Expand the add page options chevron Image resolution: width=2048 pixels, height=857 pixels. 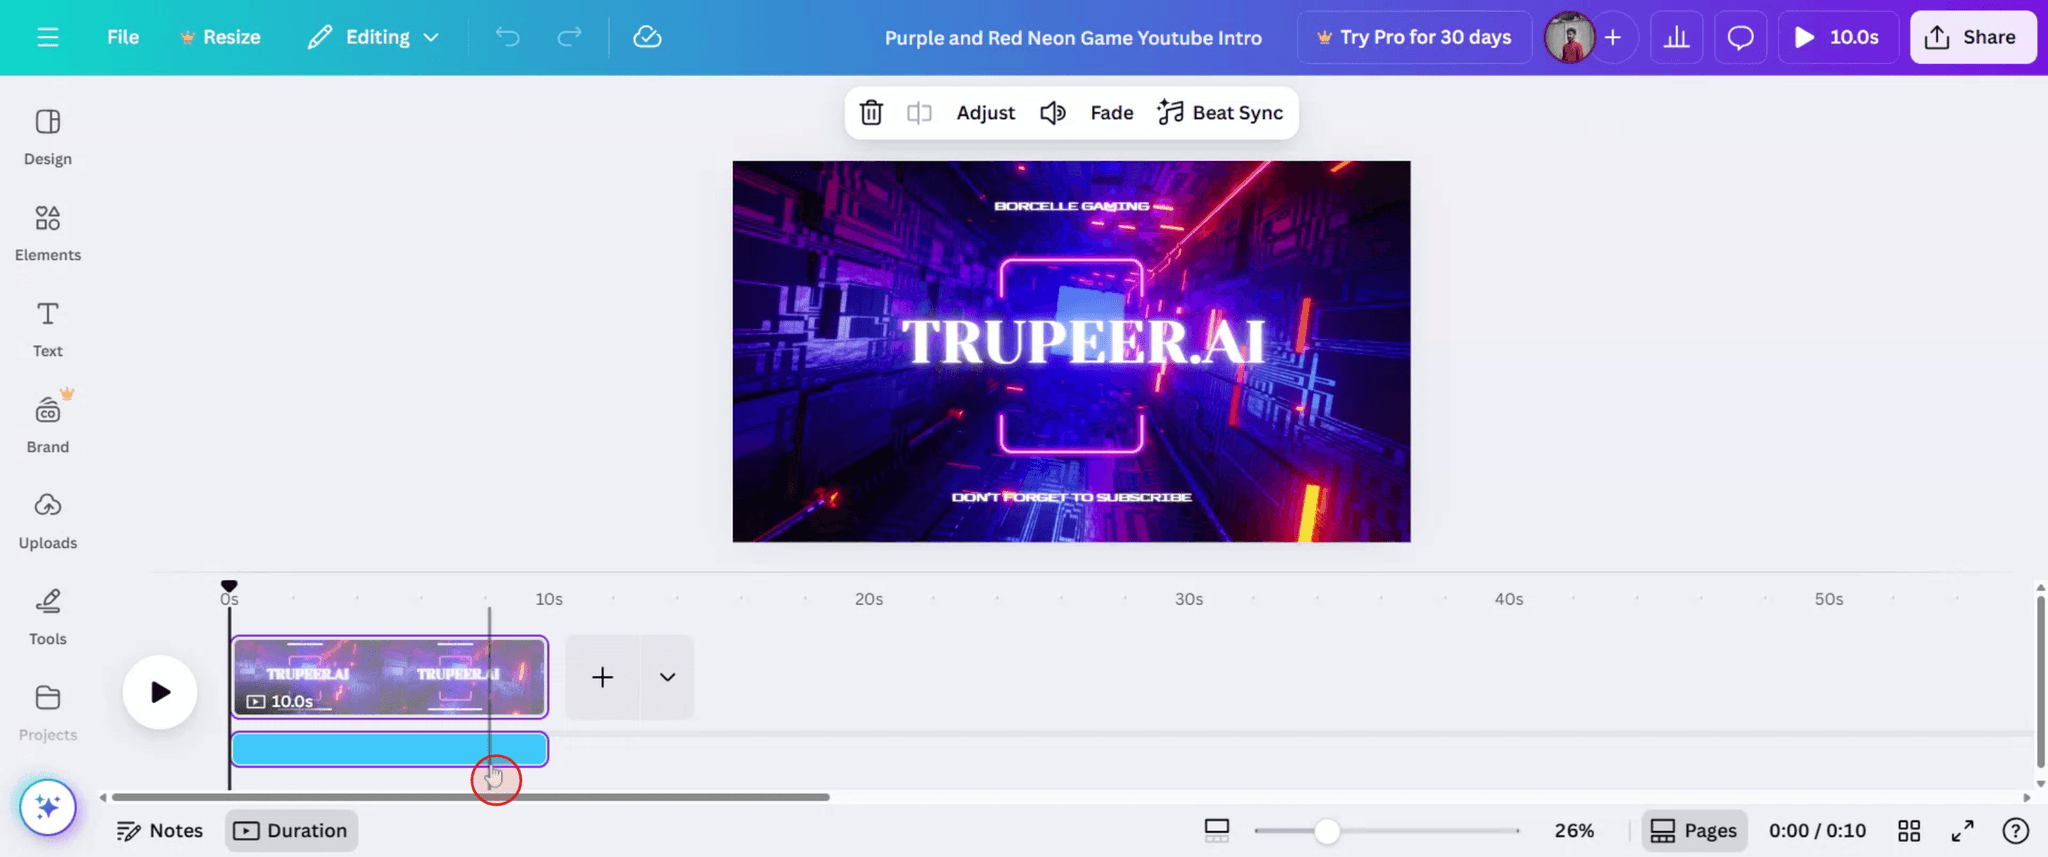tap(667, 677)
